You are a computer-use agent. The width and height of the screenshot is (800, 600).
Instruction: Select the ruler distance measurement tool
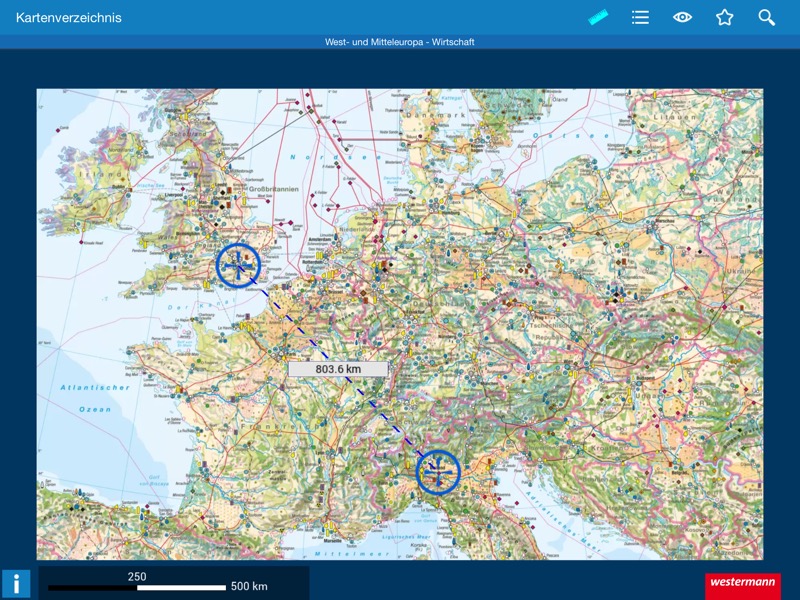(598, 17)
